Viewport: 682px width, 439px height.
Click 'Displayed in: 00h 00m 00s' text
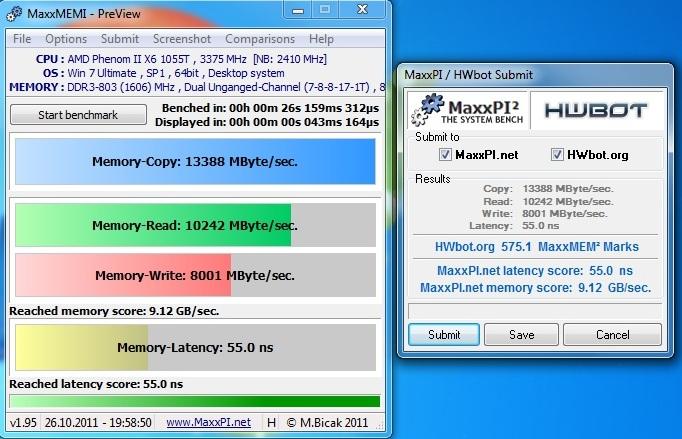click(x=267, y=122)
